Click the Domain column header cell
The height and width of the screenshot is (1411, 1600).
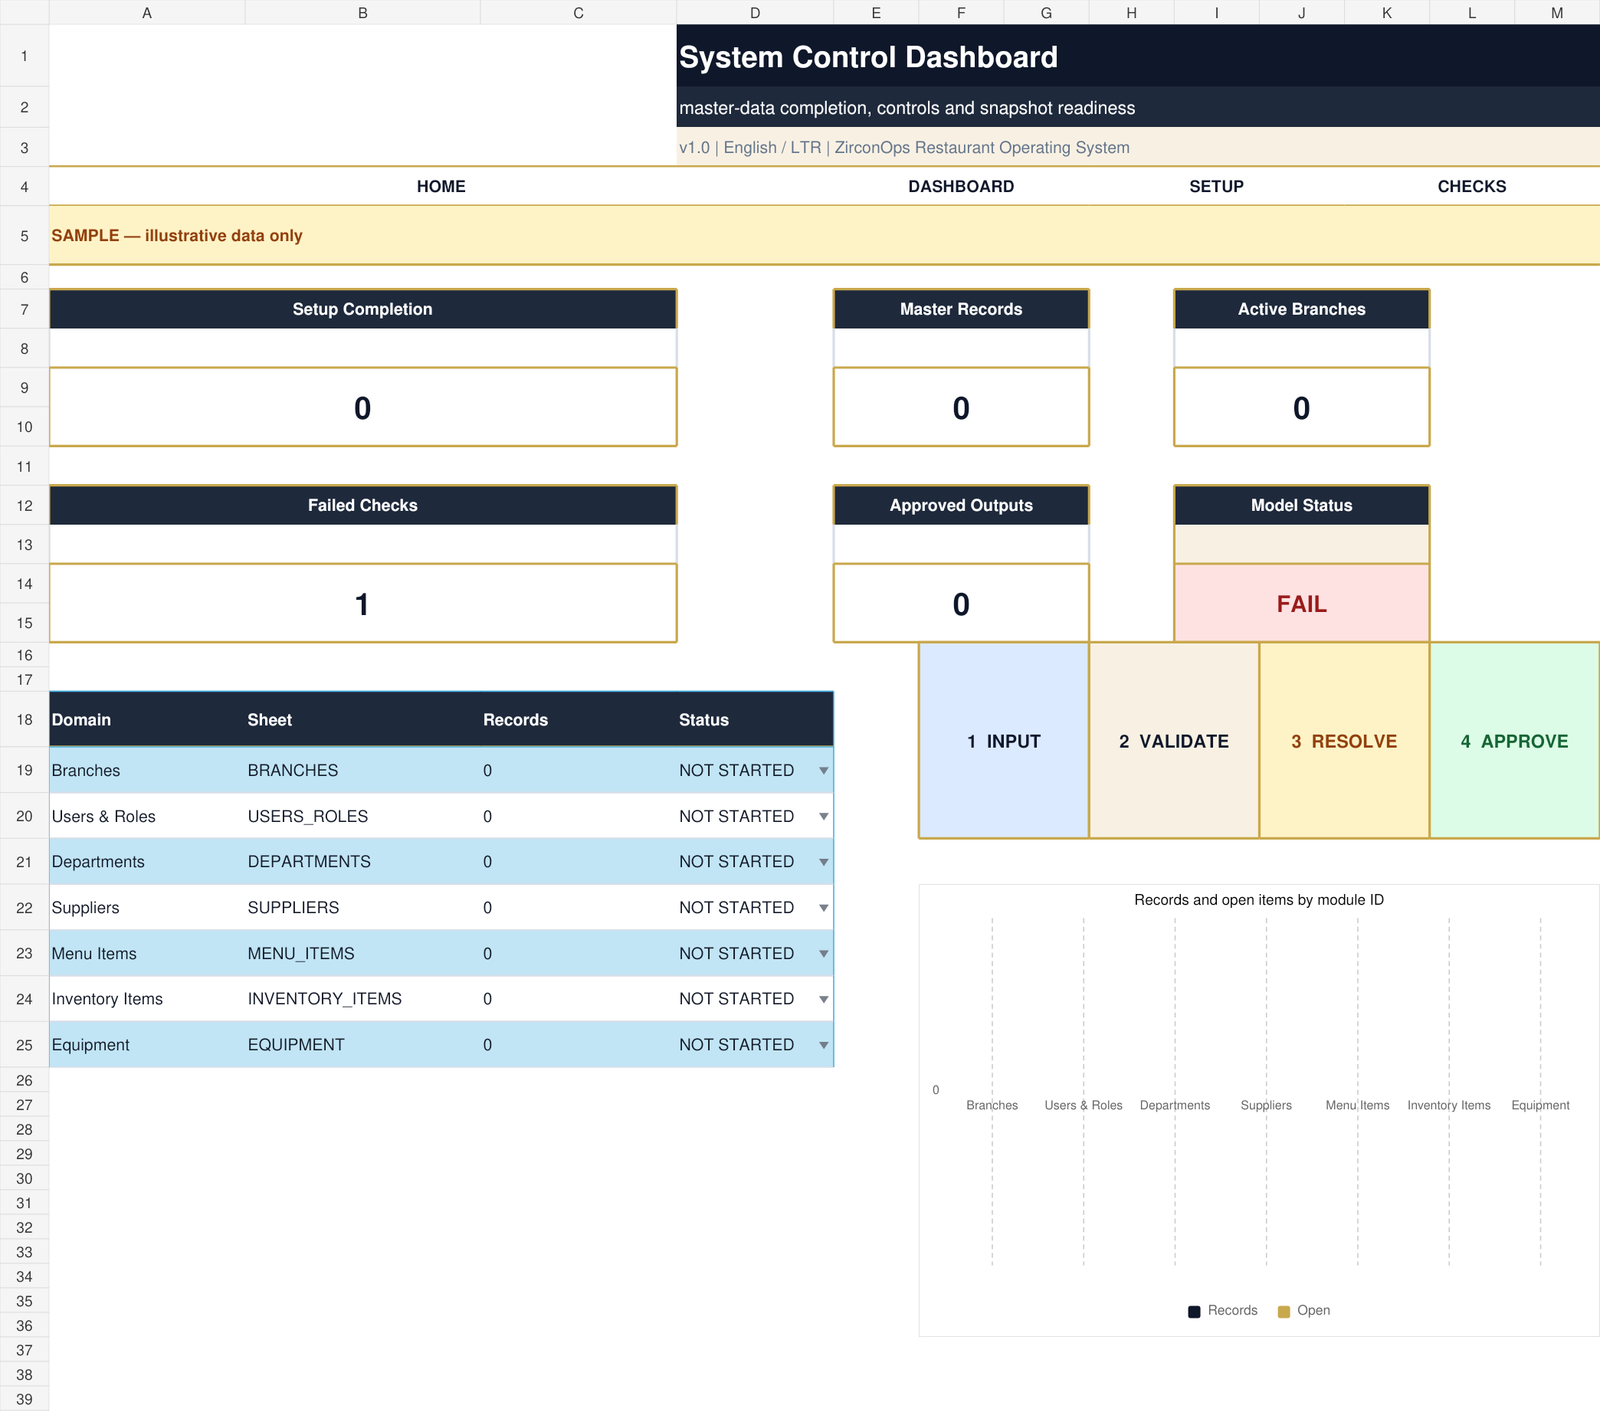tap(147, 719)
